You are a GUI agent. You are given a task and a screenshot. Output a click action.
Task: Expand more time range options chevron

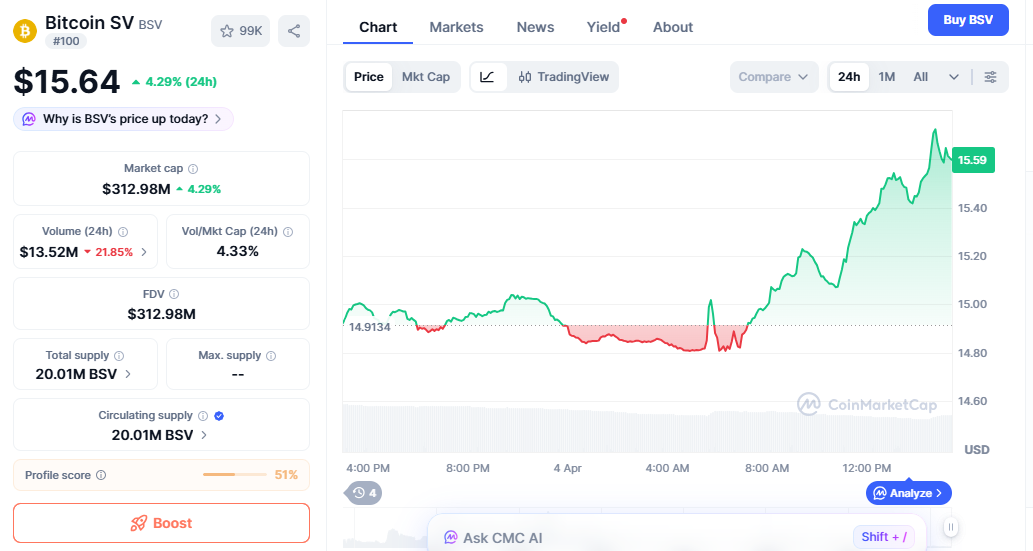[953, 77]
